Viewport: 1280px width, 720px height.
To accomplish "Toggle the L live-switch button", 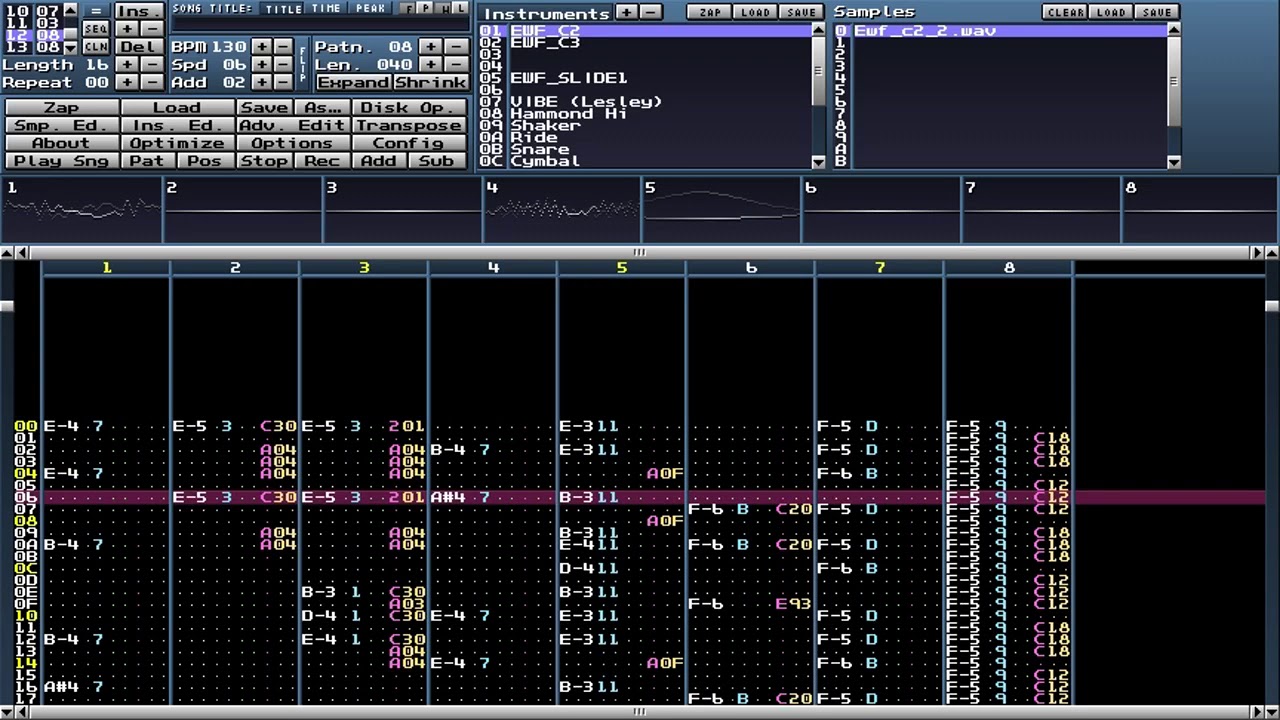I will (x=459, y=9).
